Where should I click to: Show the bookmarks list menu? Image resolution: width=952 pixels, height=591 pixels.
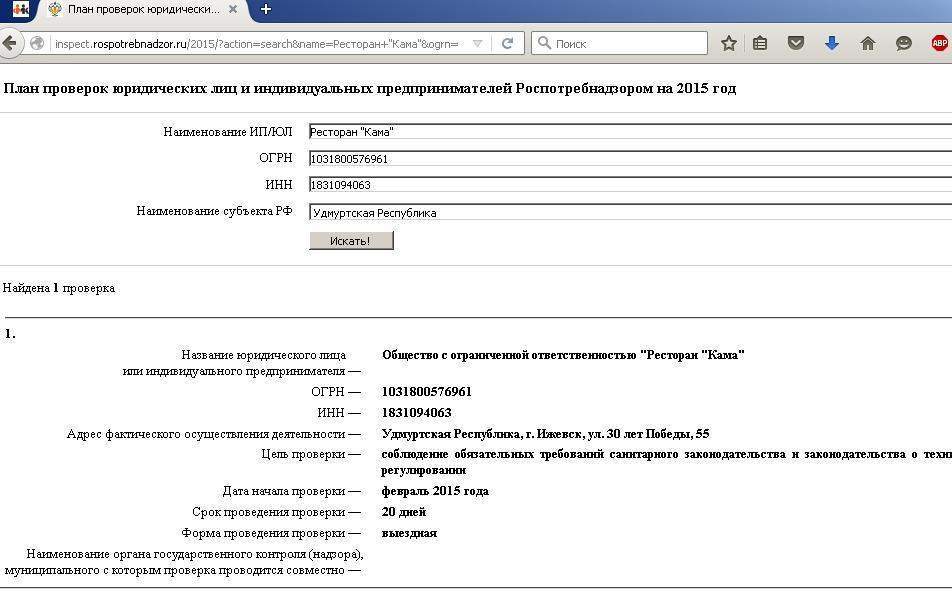(760, 43)
